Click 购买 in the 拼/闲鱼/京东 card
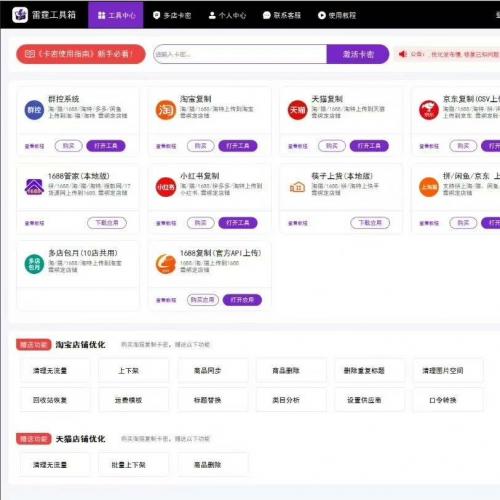This screenshot has height=500, width=500. coord(463,223)
